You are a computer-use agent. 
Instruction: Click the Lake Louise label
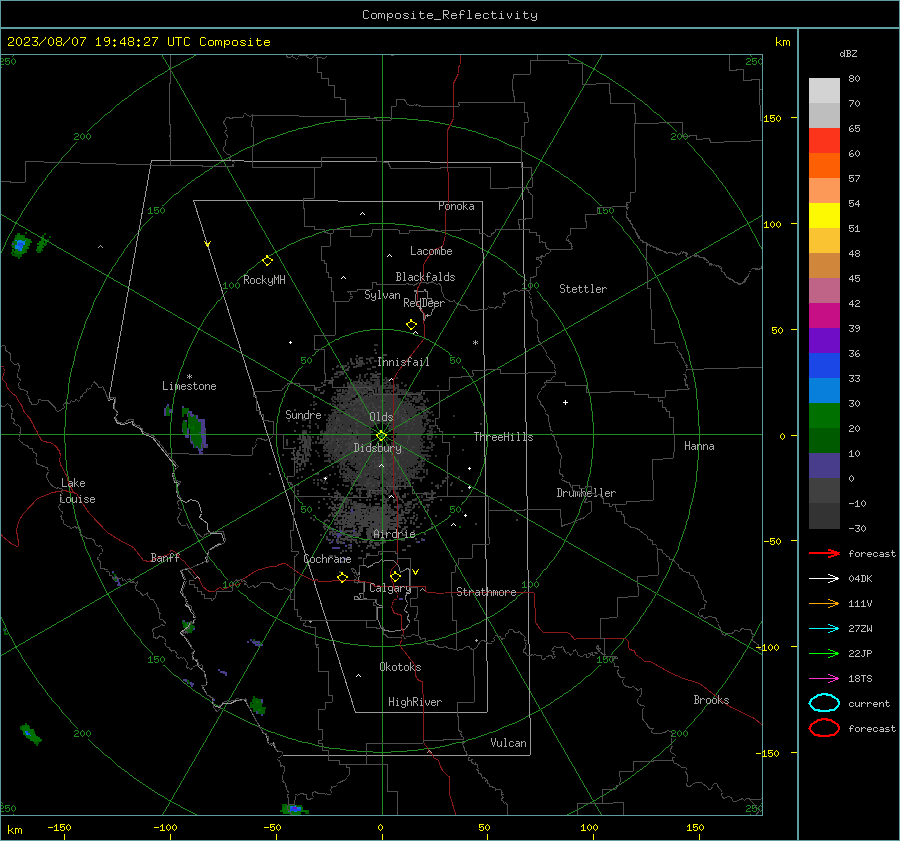point(77,491)
